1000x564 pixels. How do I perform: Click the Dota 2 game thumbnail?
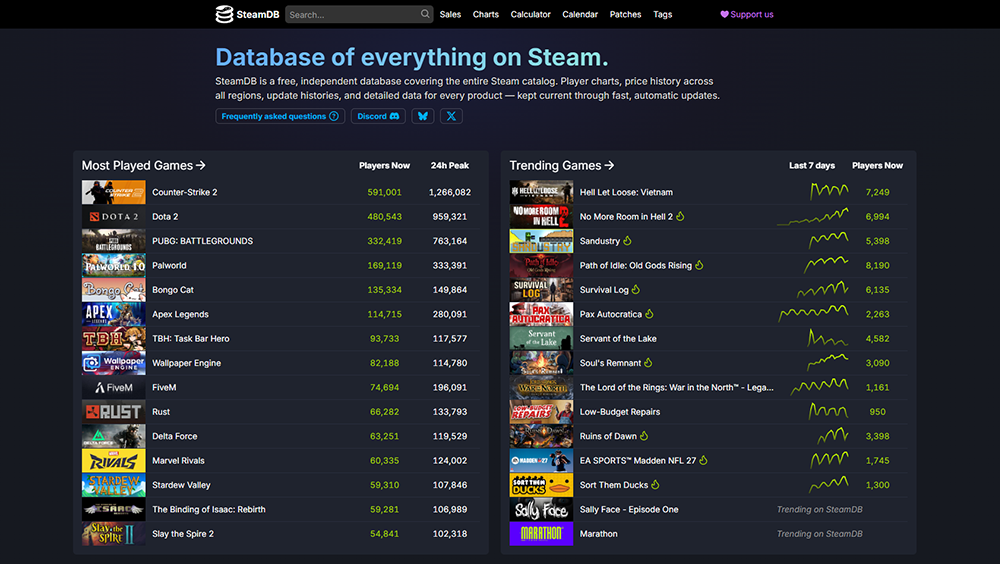114,216
